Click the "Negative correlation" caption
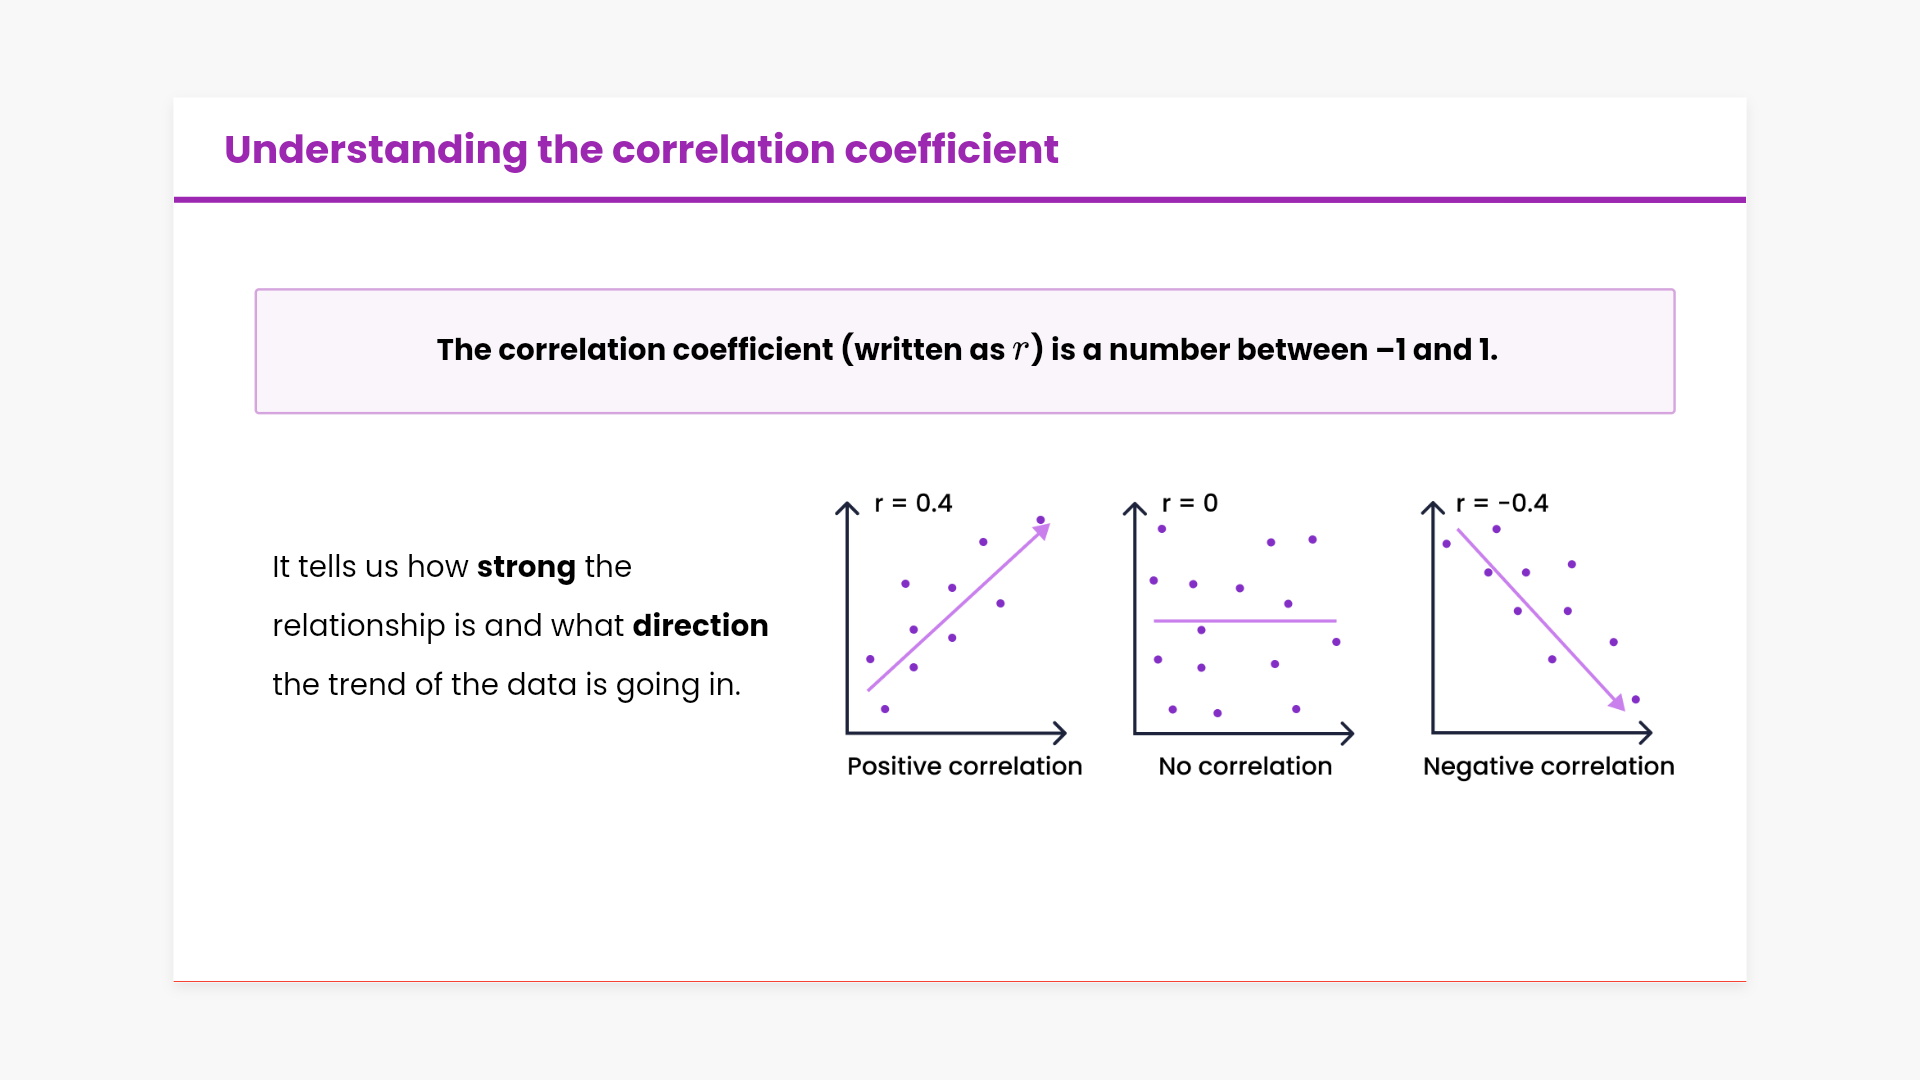The width and height of the screenshot is (1920, 1080). [1548, 766]
